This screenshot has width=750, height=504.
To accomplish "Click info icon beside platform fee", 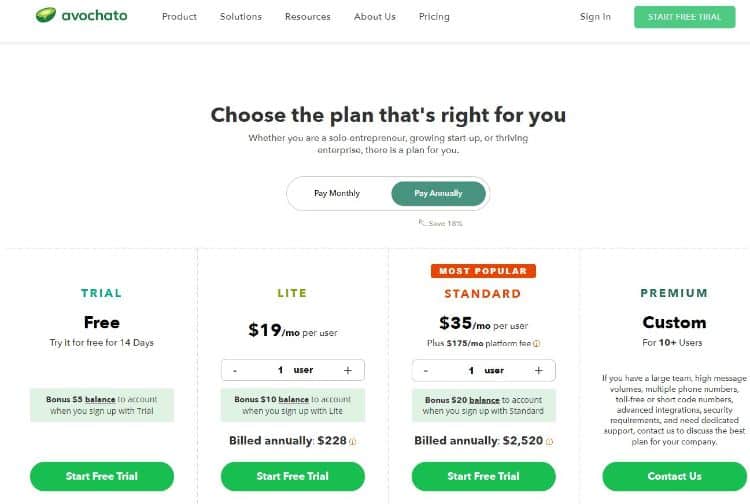I will (537, 343).
